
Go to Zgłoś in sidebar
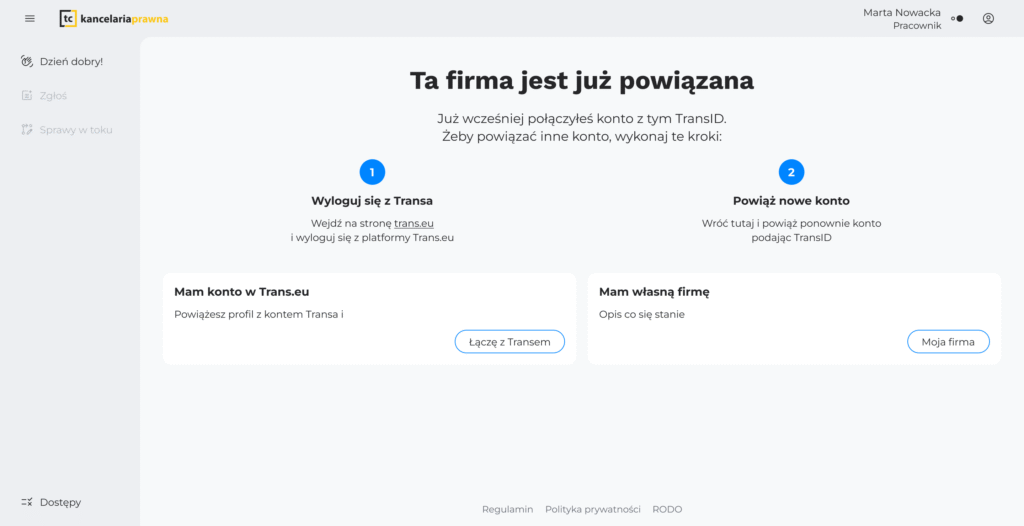[53, 96]
